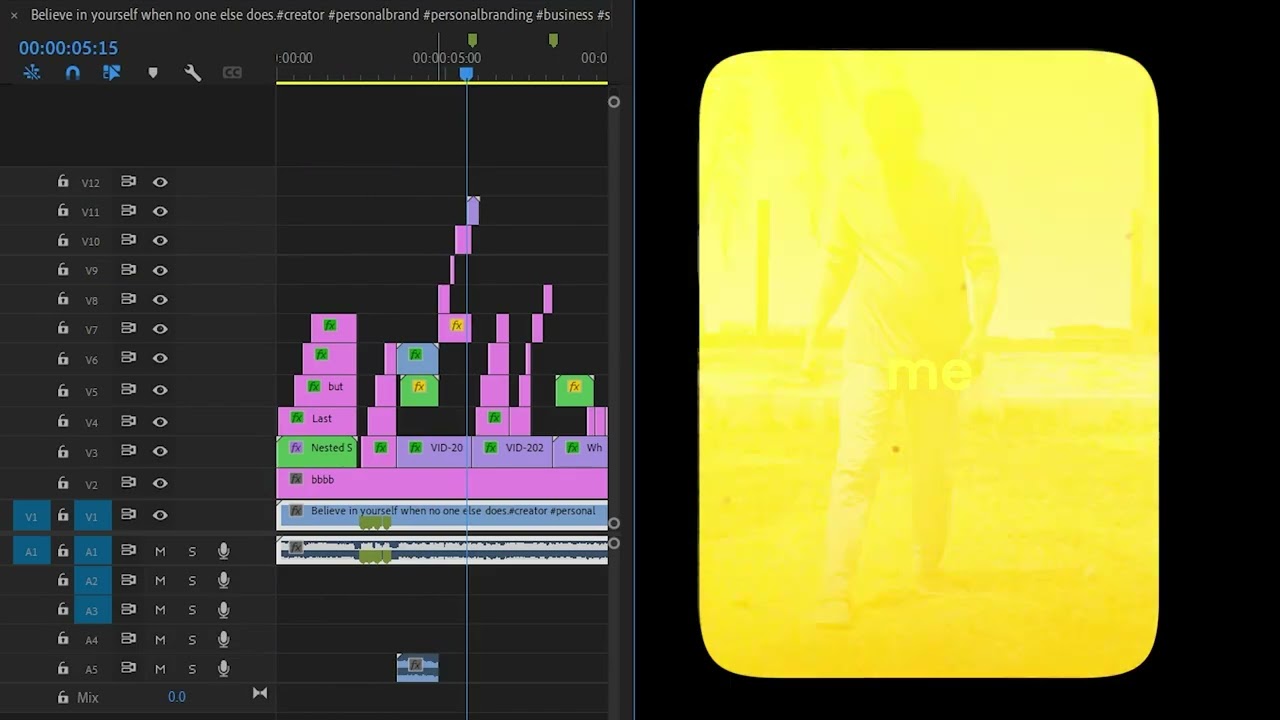Image resolution: width=1280 pixels, height=720 pixels.
Task: Click the vertical zoom handle beside V1
Action: pos(614,523)
